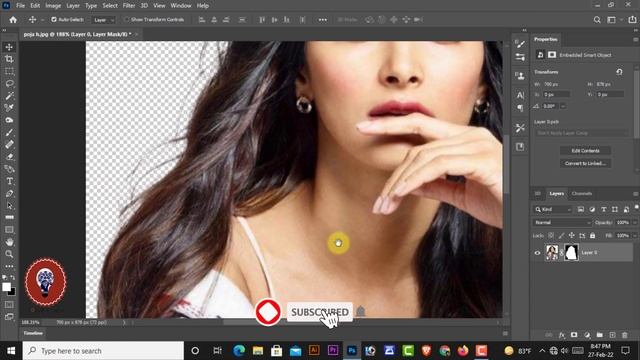
Task: Select the Move tool in the toolbar
Action: click(9, 47)
